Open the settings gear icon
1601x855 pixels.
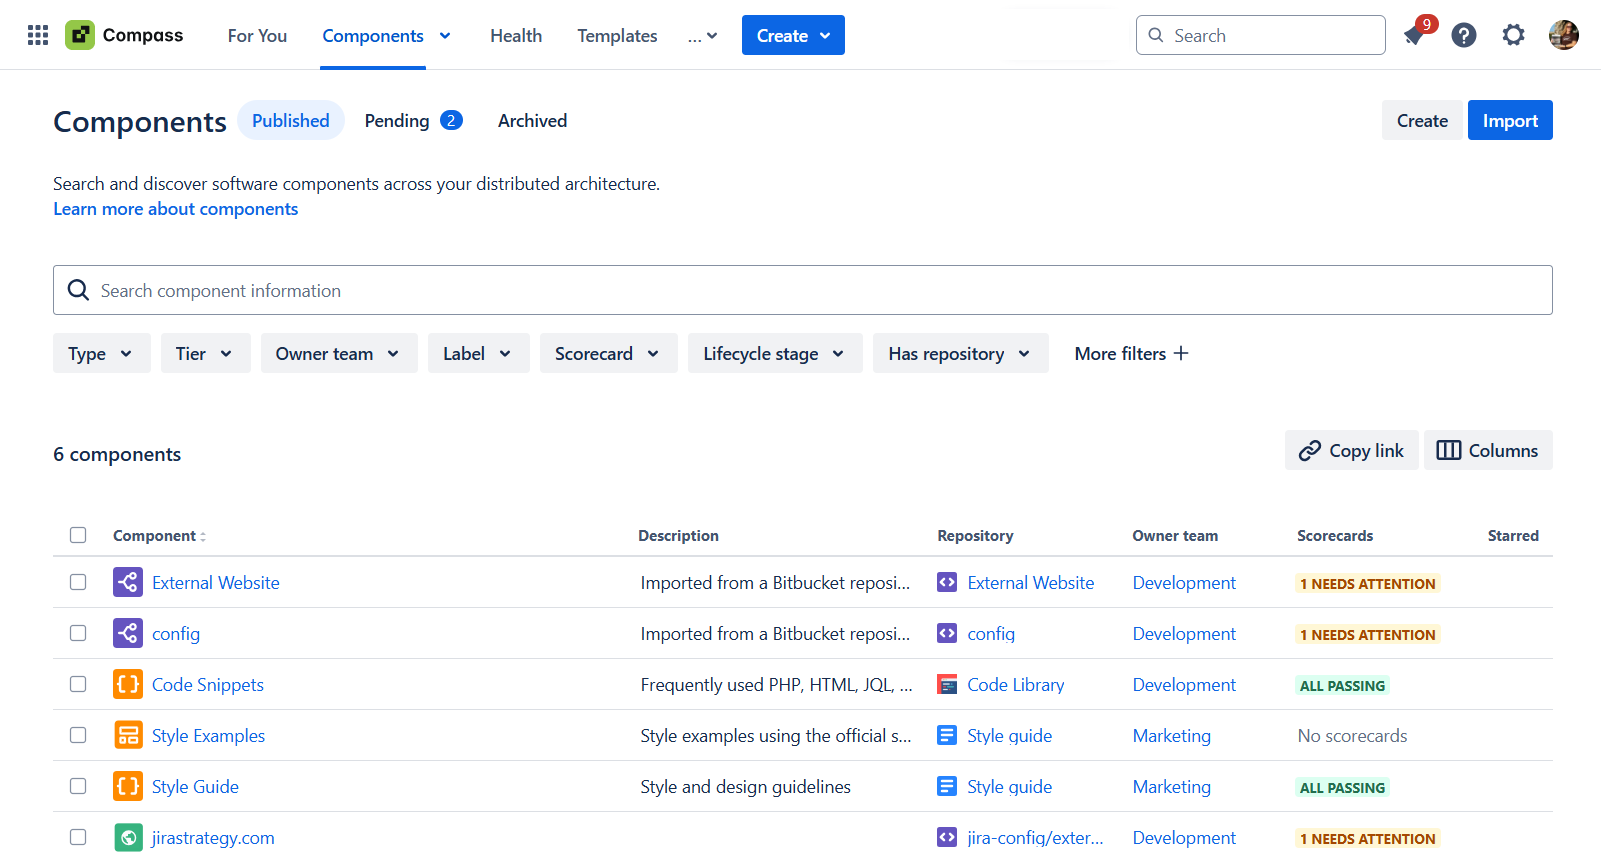1514,35
